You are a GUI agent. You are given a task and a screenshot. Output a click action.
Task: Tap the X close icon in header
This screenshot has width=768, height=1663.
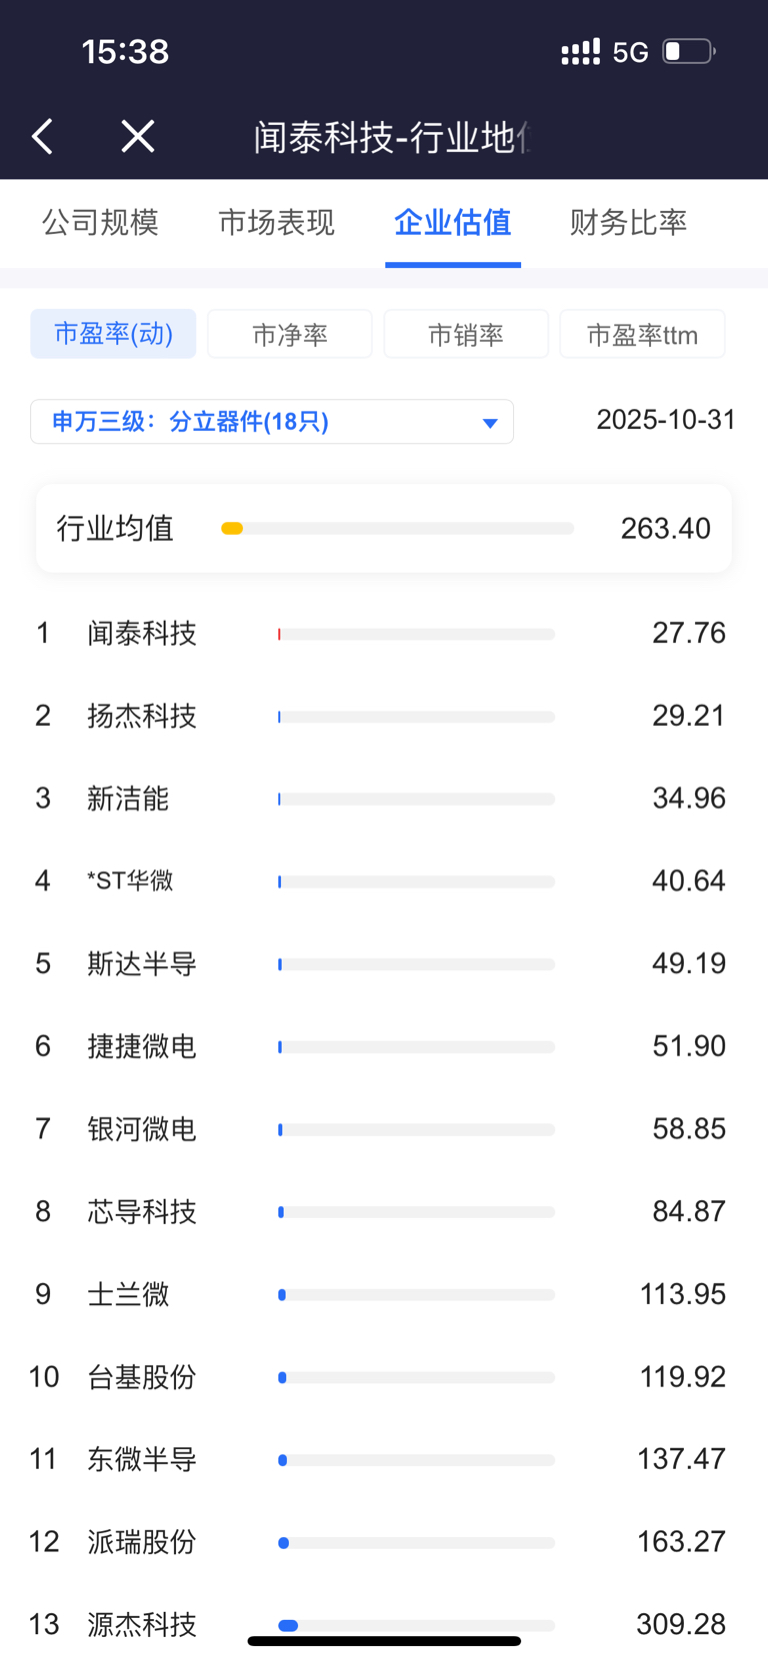point(138,136)
